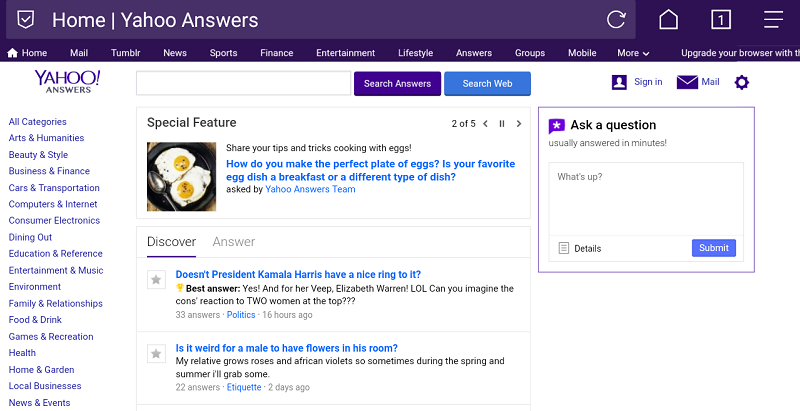Star the Kamala Harris question
The image size is (800, 411).
coord(156,279)
